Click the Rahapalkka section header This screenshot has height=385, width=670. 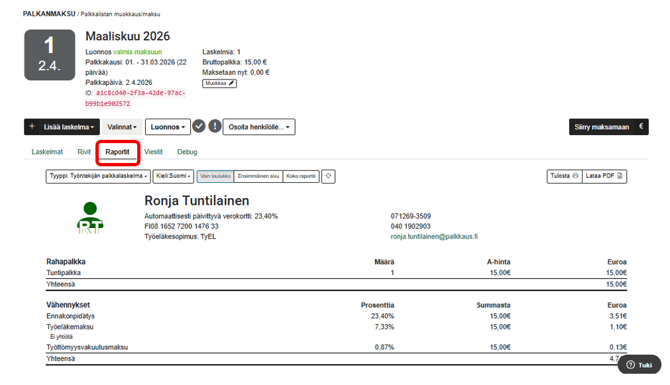pos(66,262)
